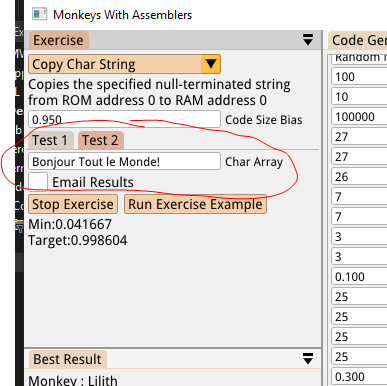This screenshot has height=386, width=387.
Task: Open the Copy Char String dropdown
Action: [x=124, y=64]
